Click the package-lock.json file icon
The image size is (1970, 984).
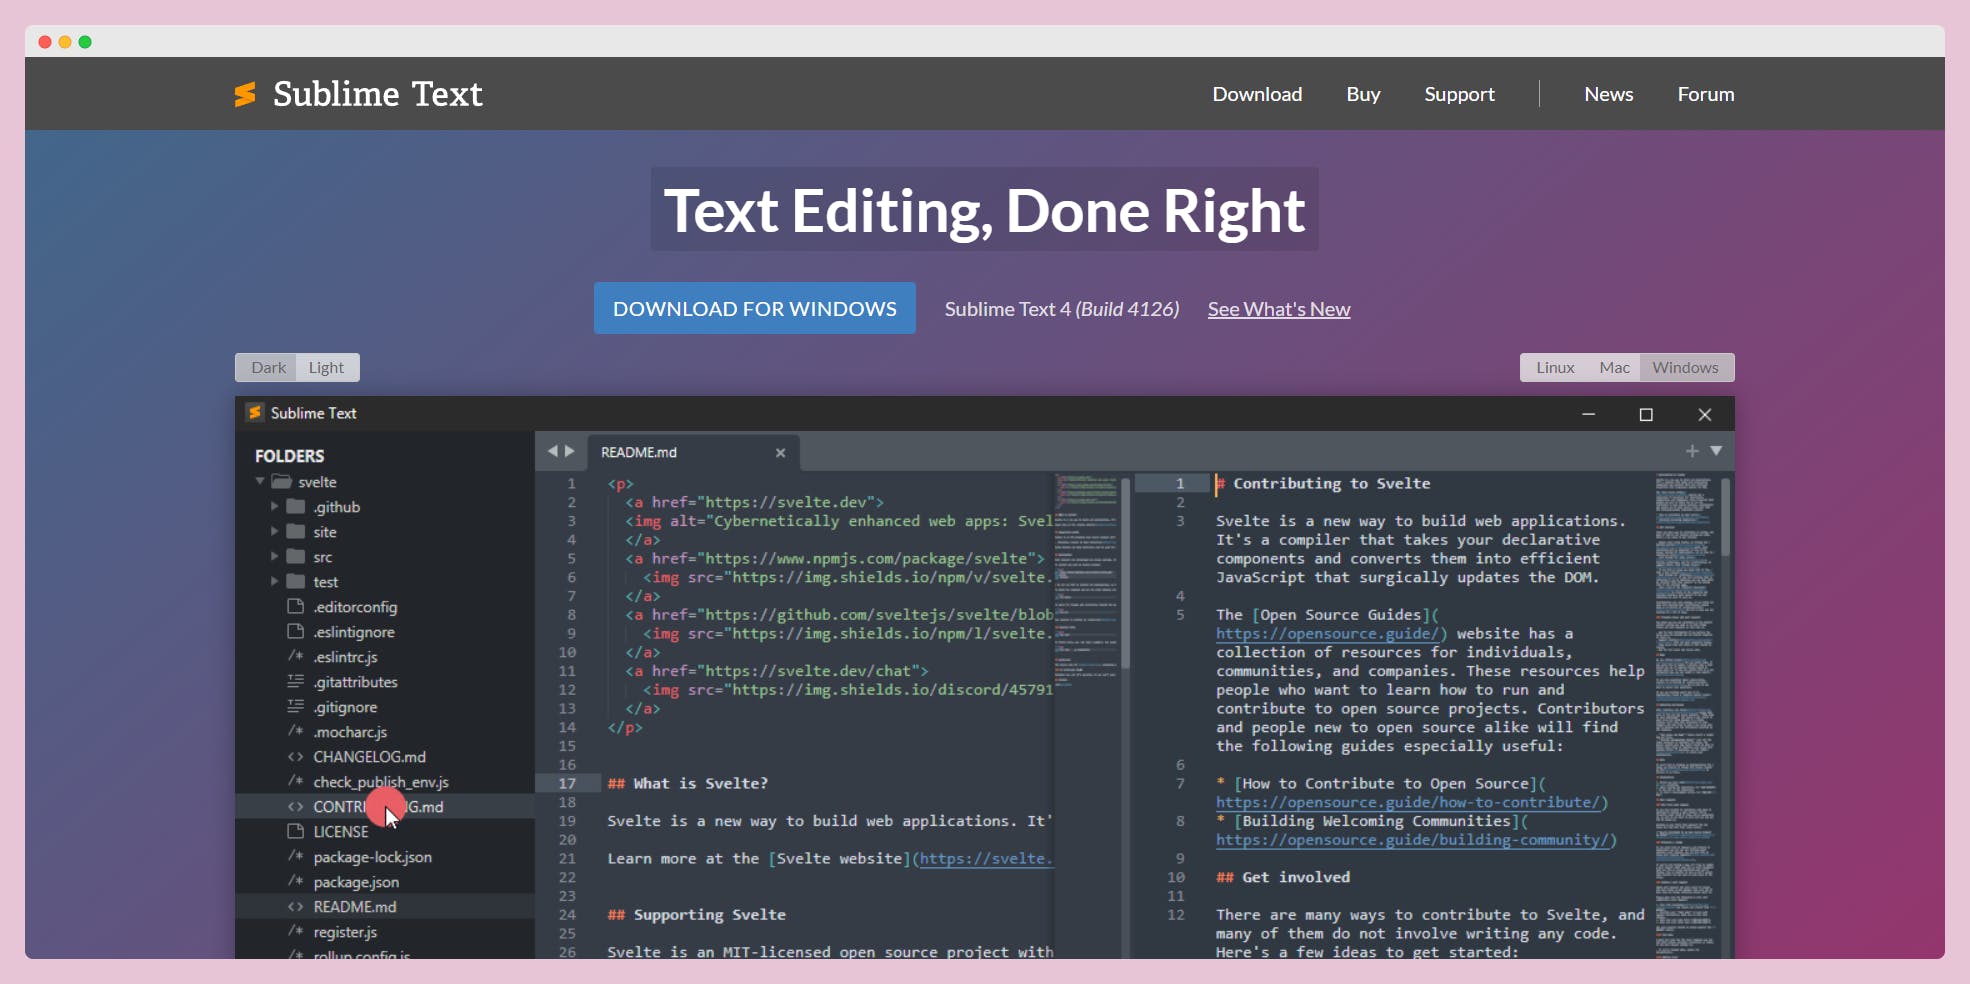point(295,856)
